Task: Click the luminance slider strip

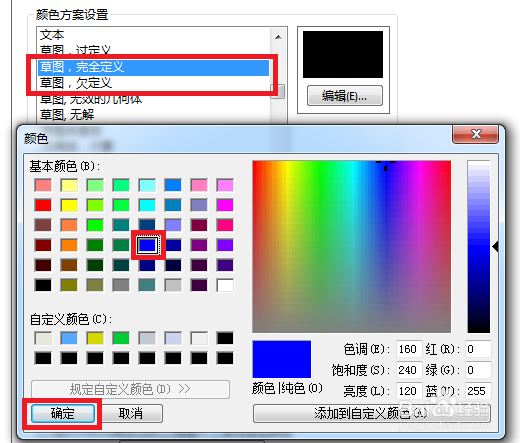Action: [x=479, y=247]
